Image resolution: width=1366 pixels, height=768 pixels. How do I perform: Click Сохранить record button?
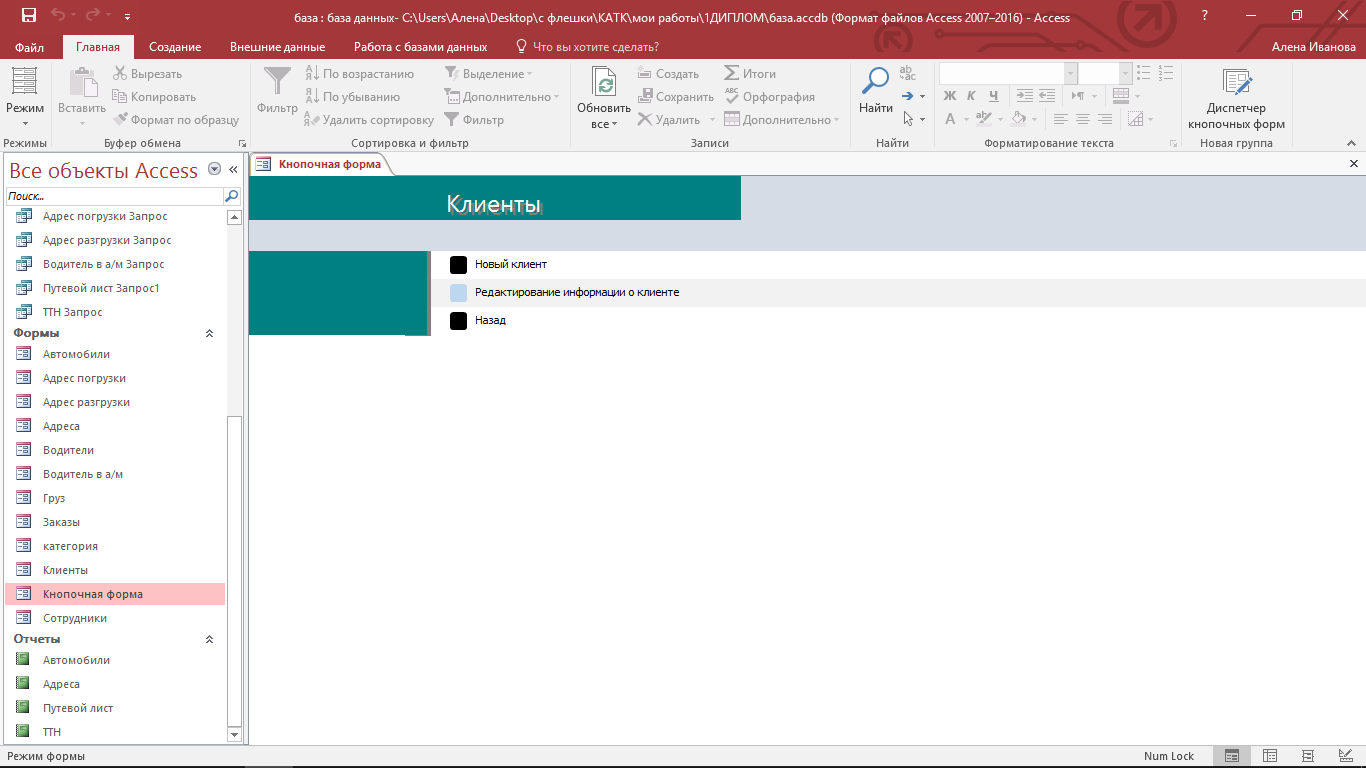pyautogui.click(x=676, y=97)
